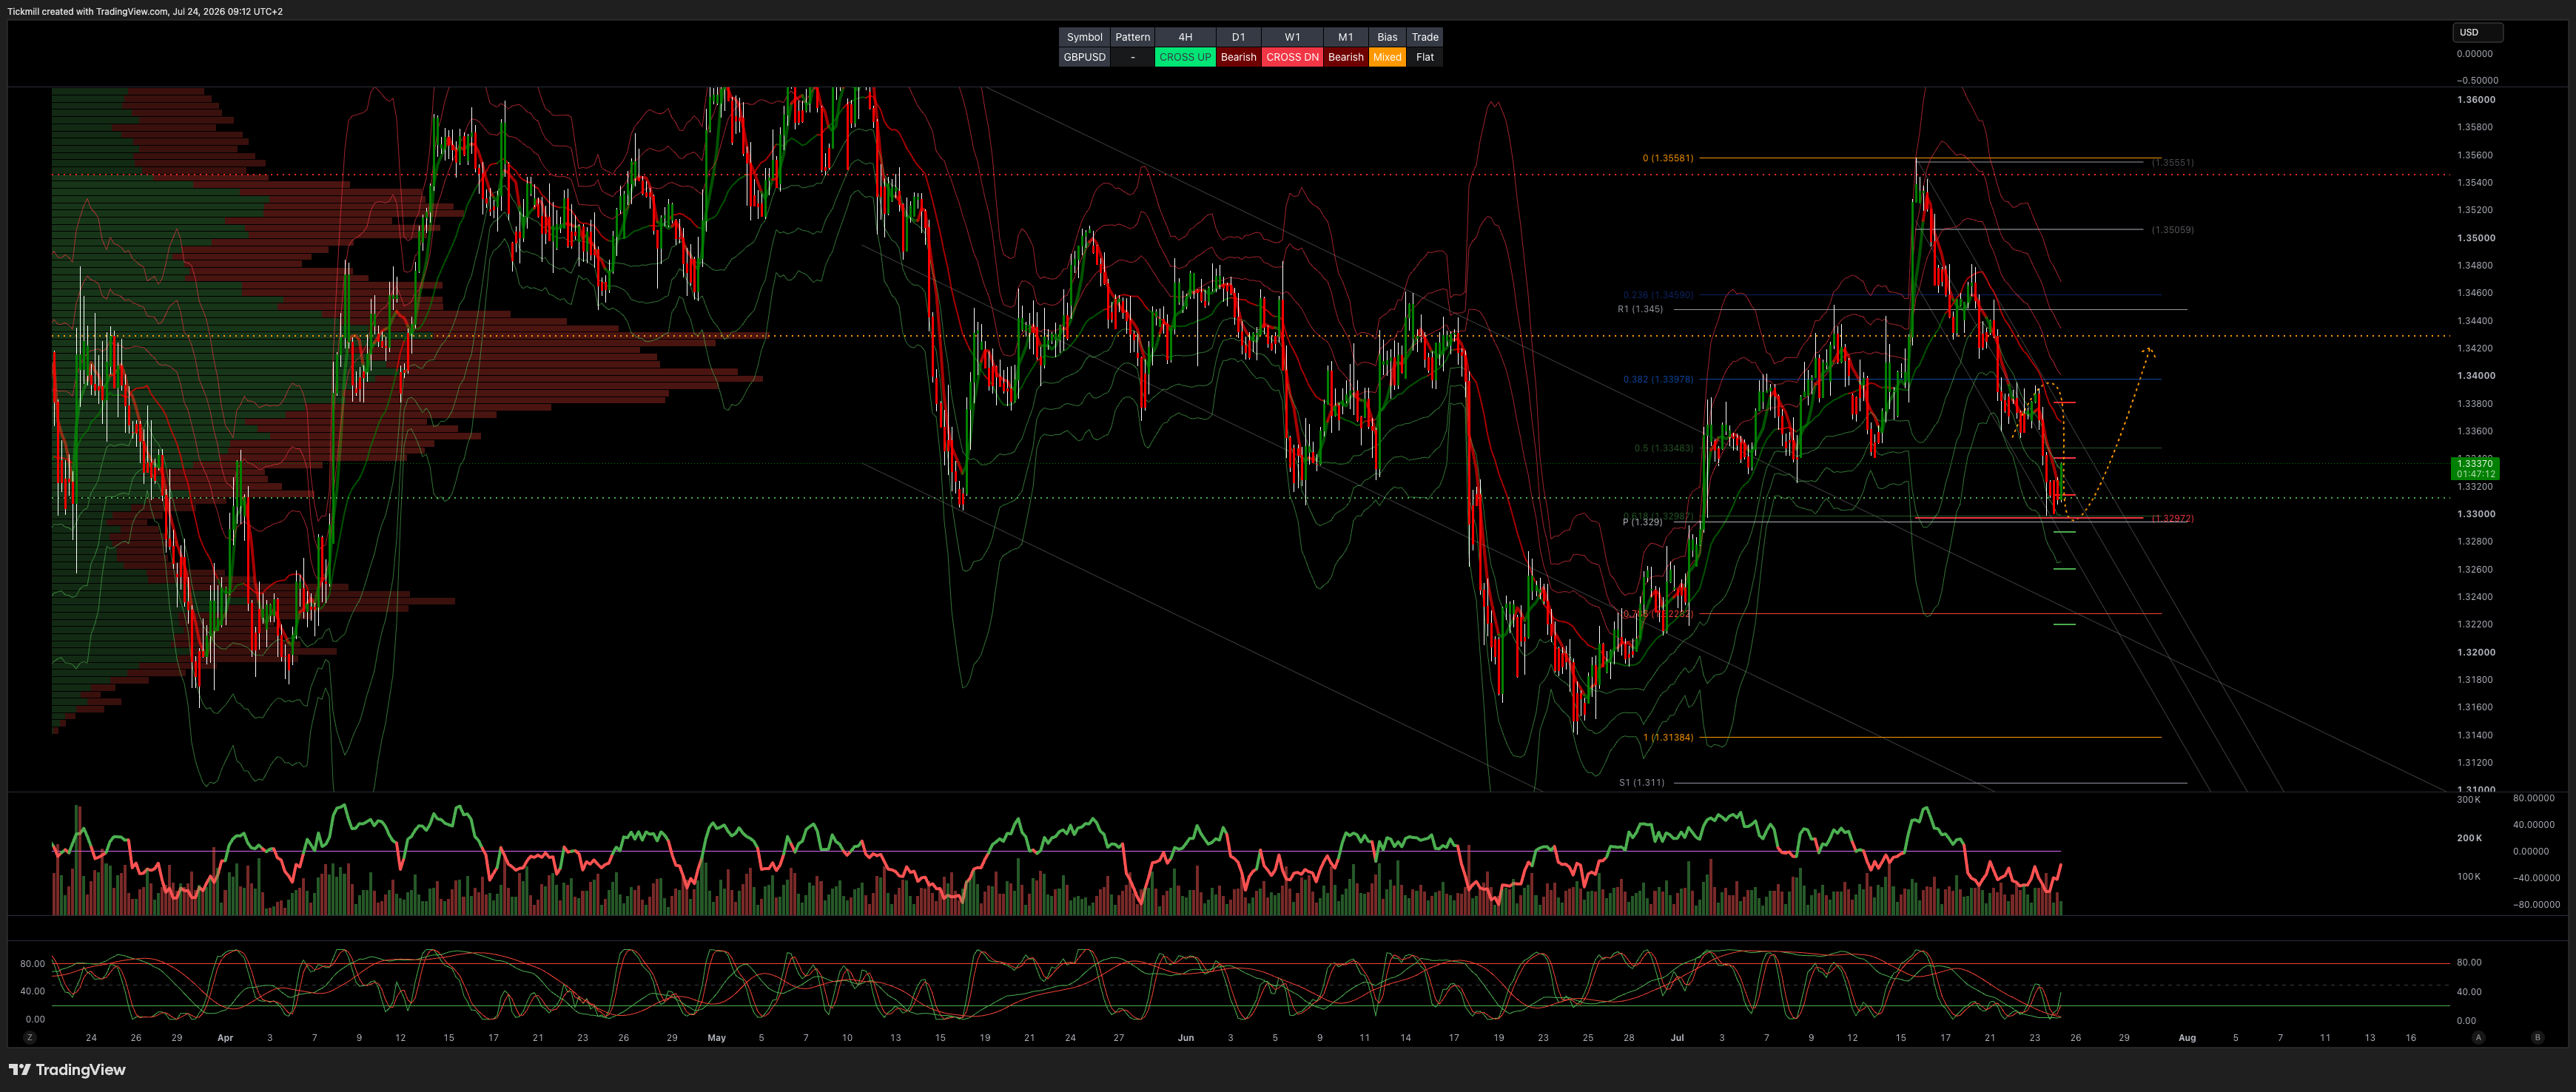Image resolution: width=2576 pixels, height=1092 pixels.
Task: Toggle the A auto-scale button
Action: tap(2478, 1038)
